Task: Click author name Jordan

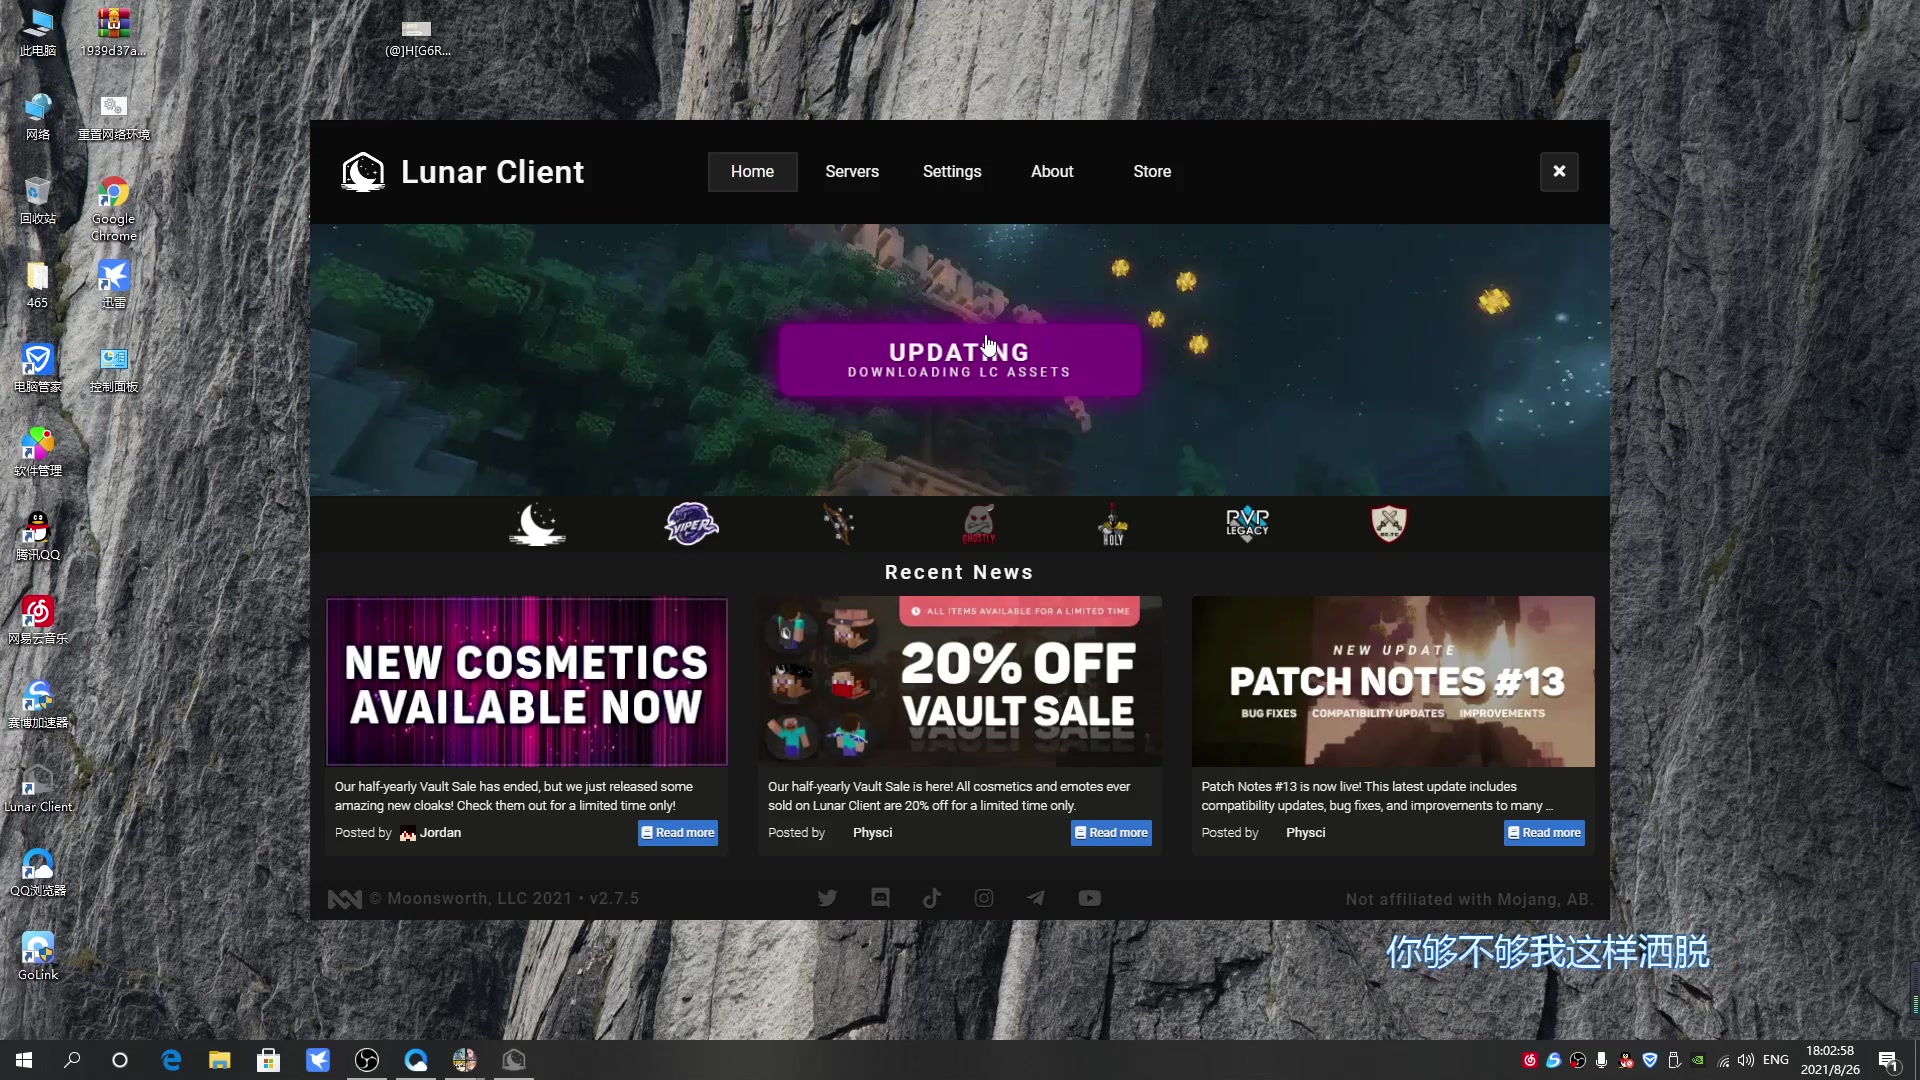Action: [440, 832]
